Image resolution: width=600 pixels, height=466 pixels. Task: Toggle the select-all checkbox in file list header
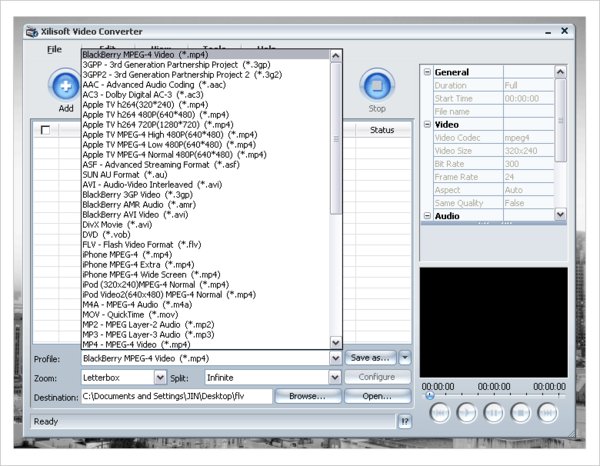tap(45, 130)
